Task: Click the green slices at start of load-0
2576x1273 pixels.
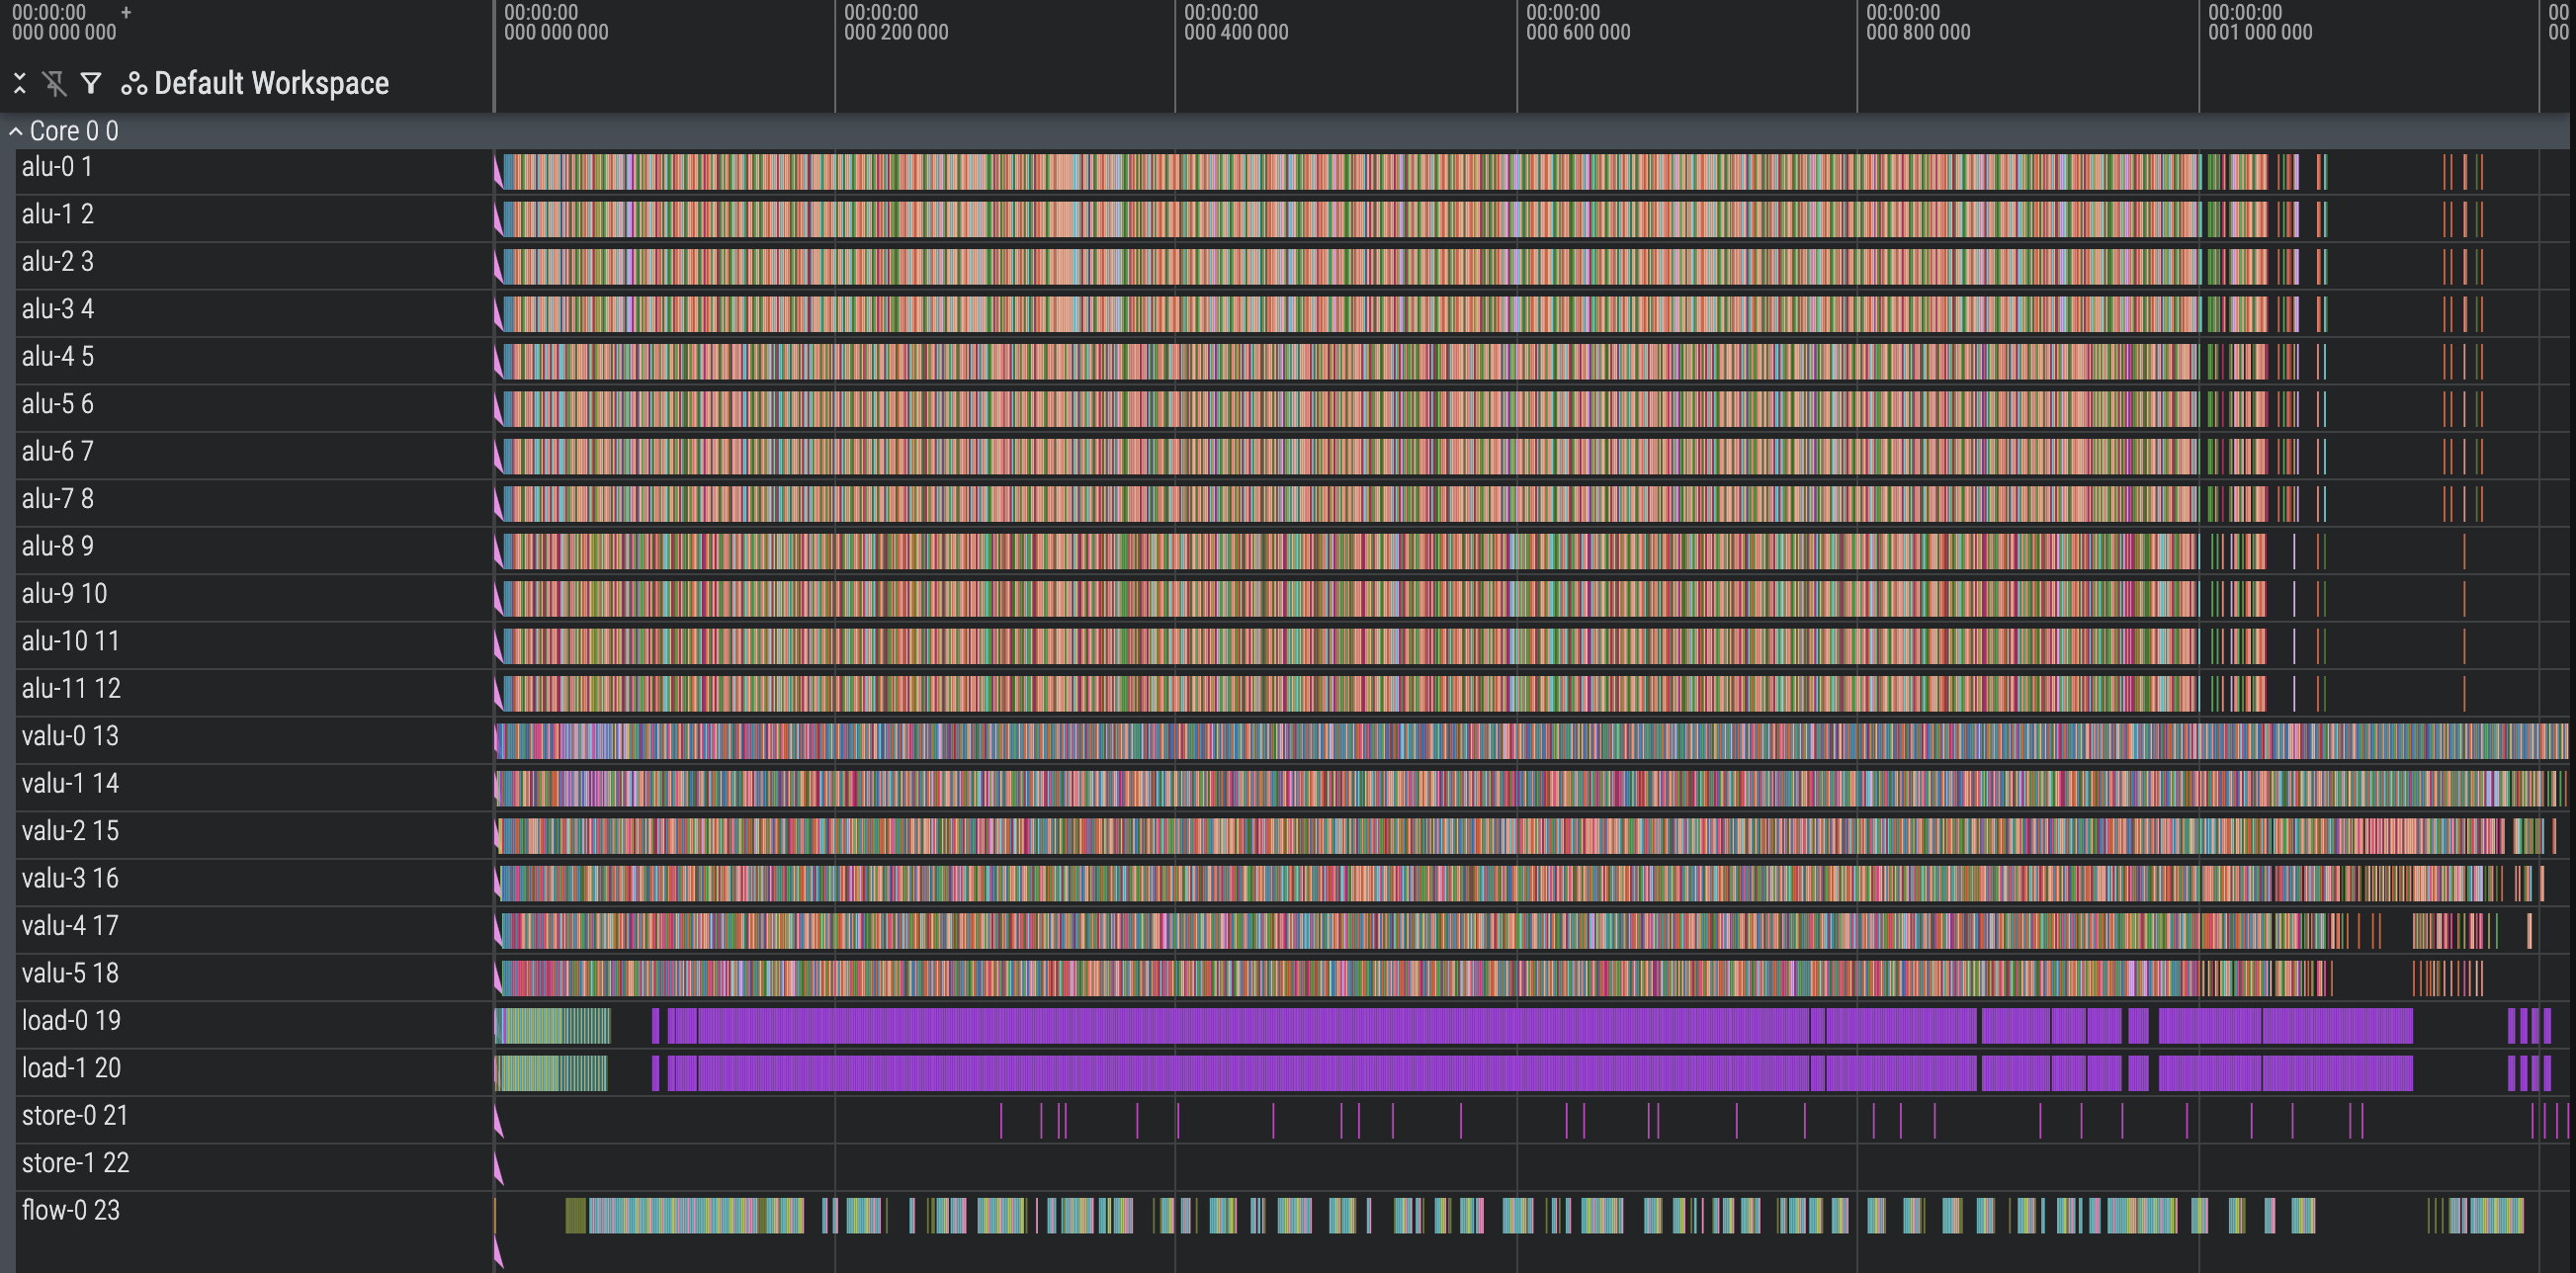Action: pos(551,1026)
